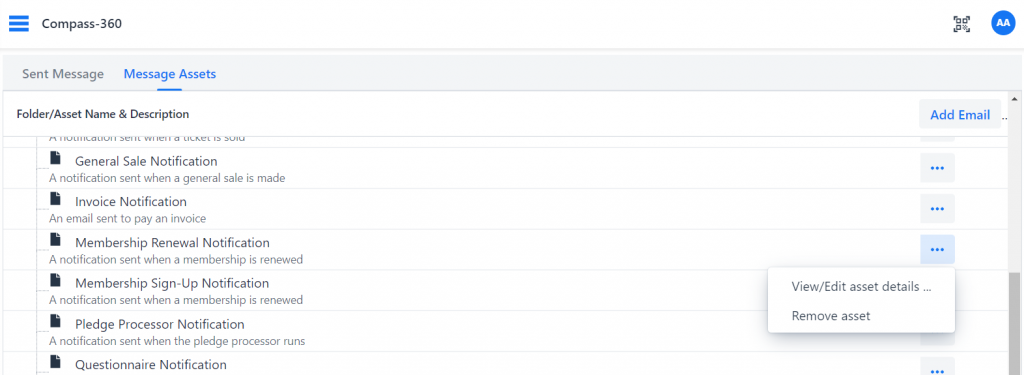
Task: Choose View/Edit asset details from the menu
Action: (861, 287)
